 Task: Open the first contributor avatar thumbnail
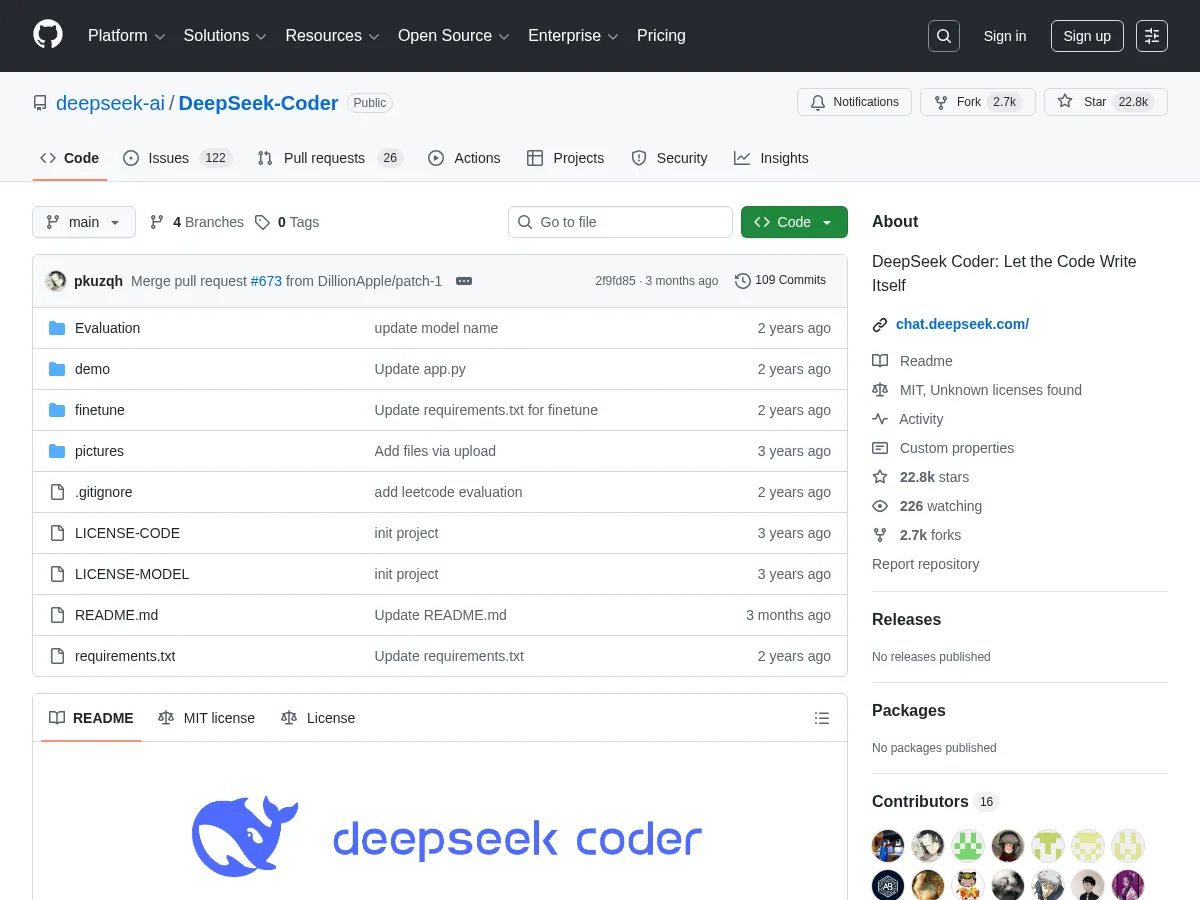coord(888,845)
